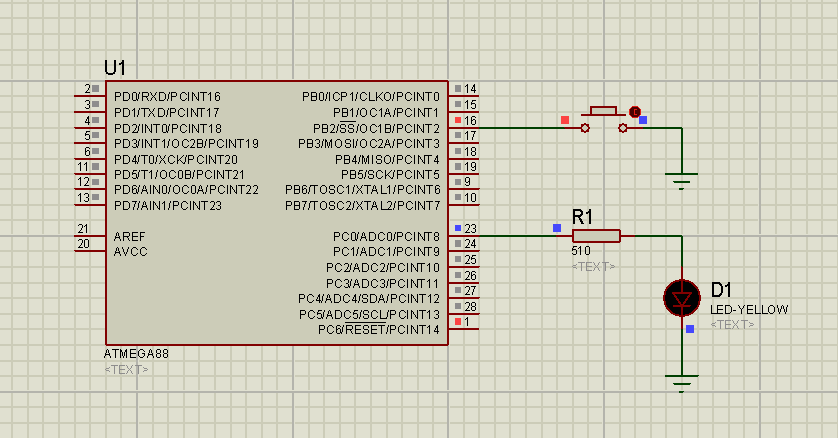Click pin label PC4/ADC4/SDA/PCINT12
Screen dimensions: 838x438
pos(369,299)
